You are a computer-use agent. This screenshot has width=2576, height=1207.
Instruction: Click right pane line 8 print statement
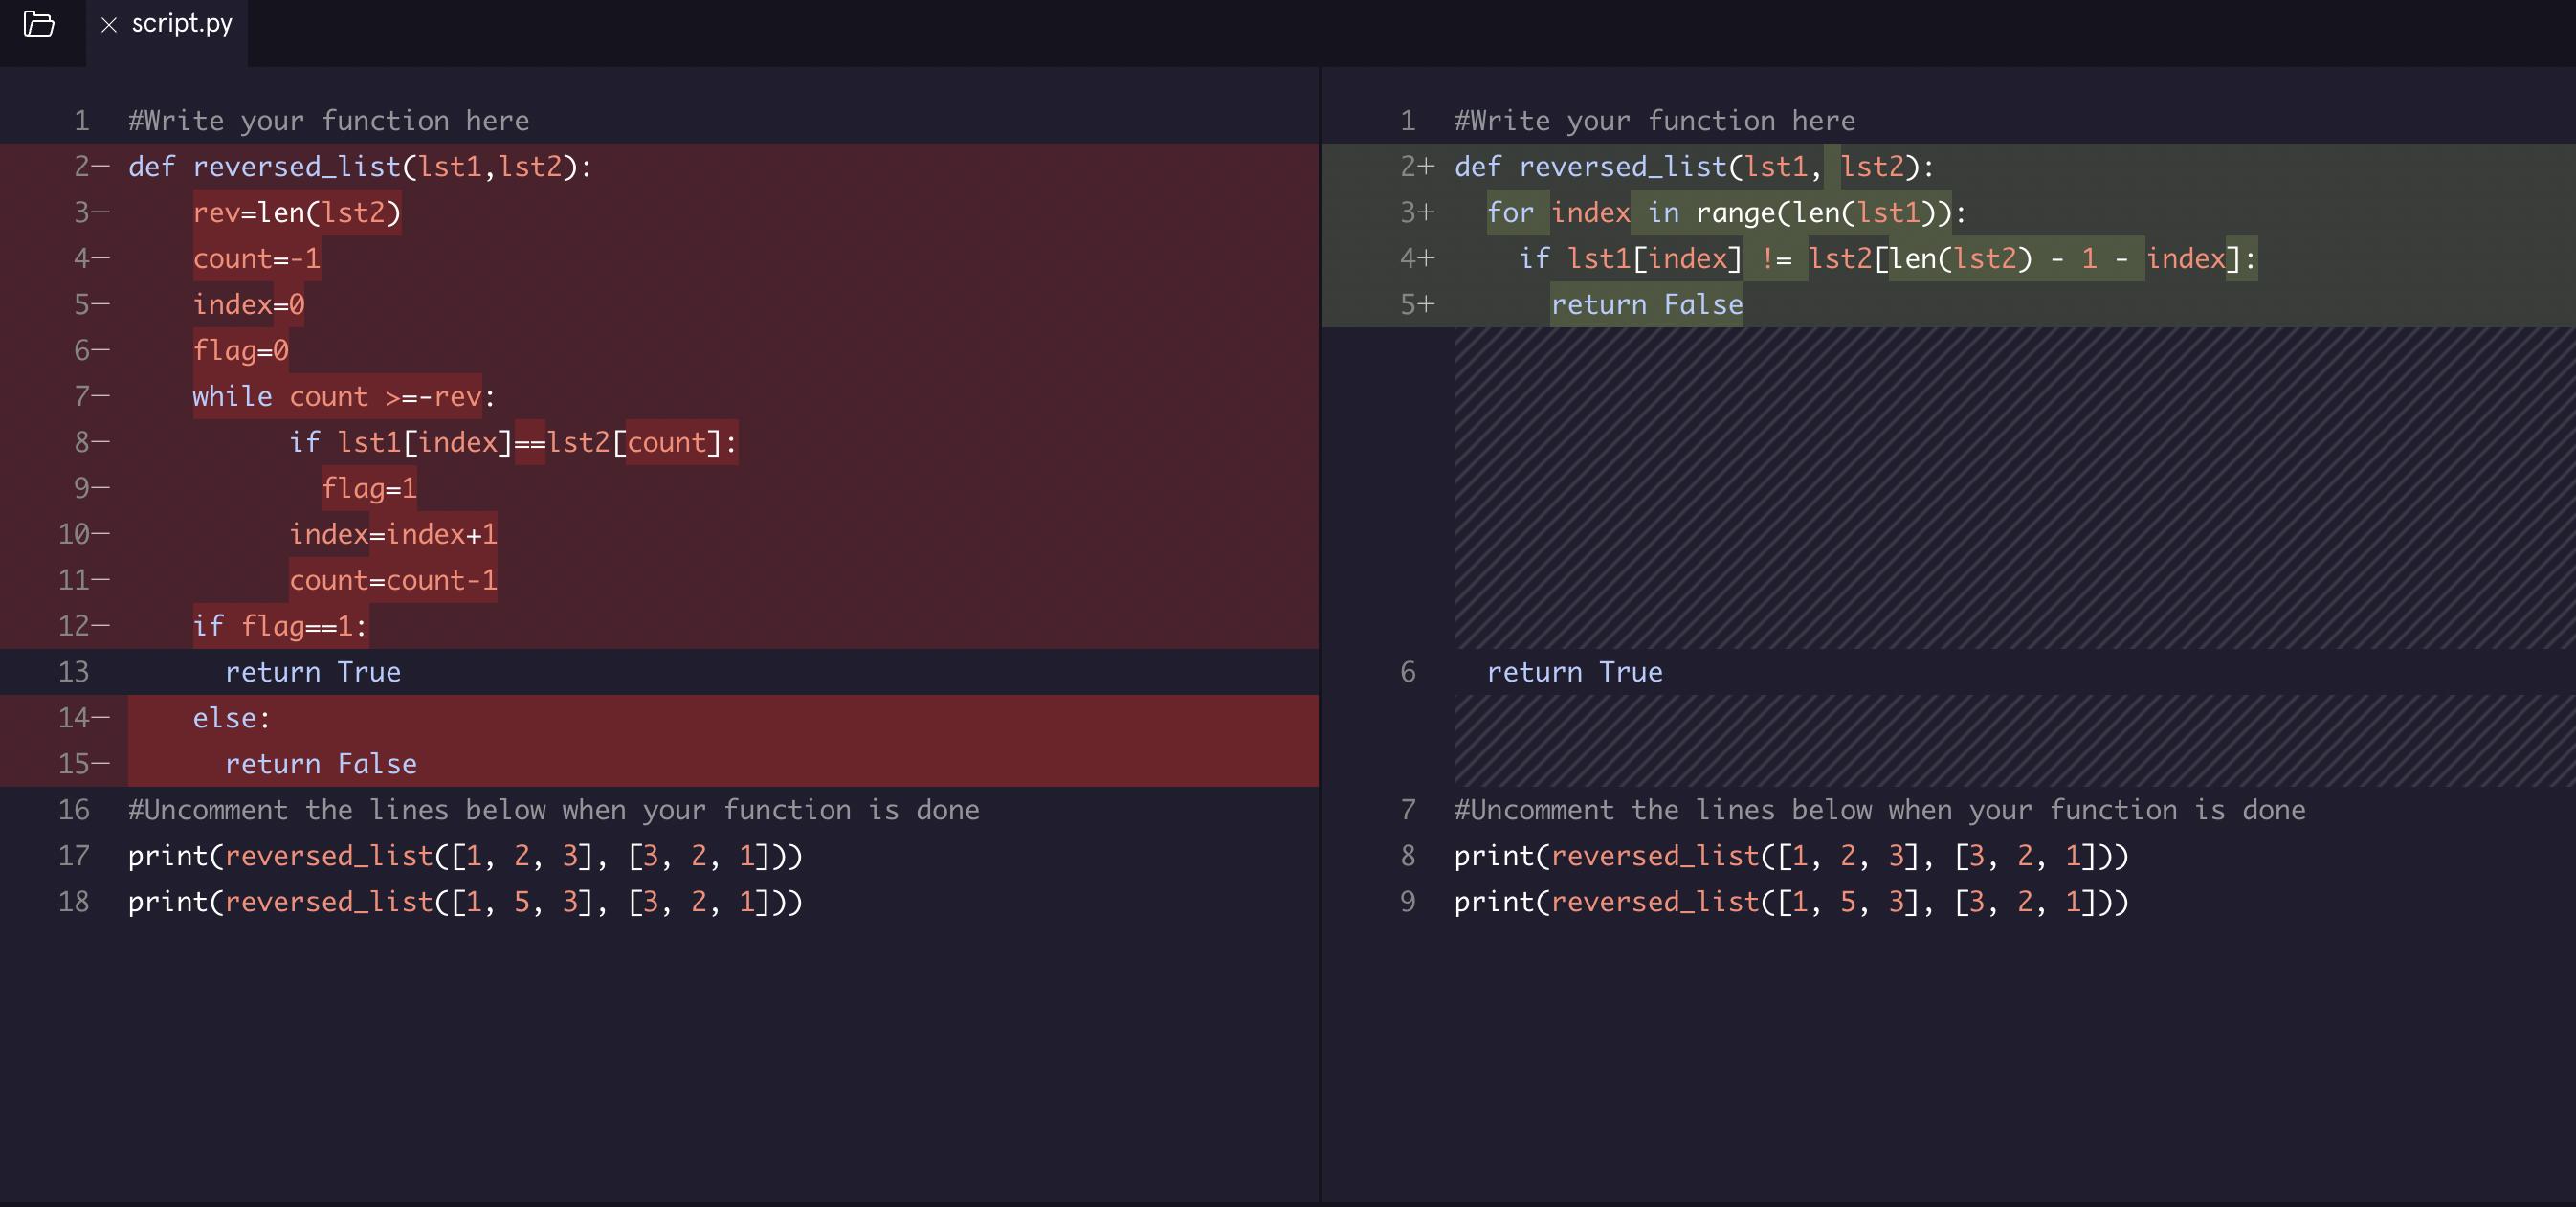(x=1790, y=856)
